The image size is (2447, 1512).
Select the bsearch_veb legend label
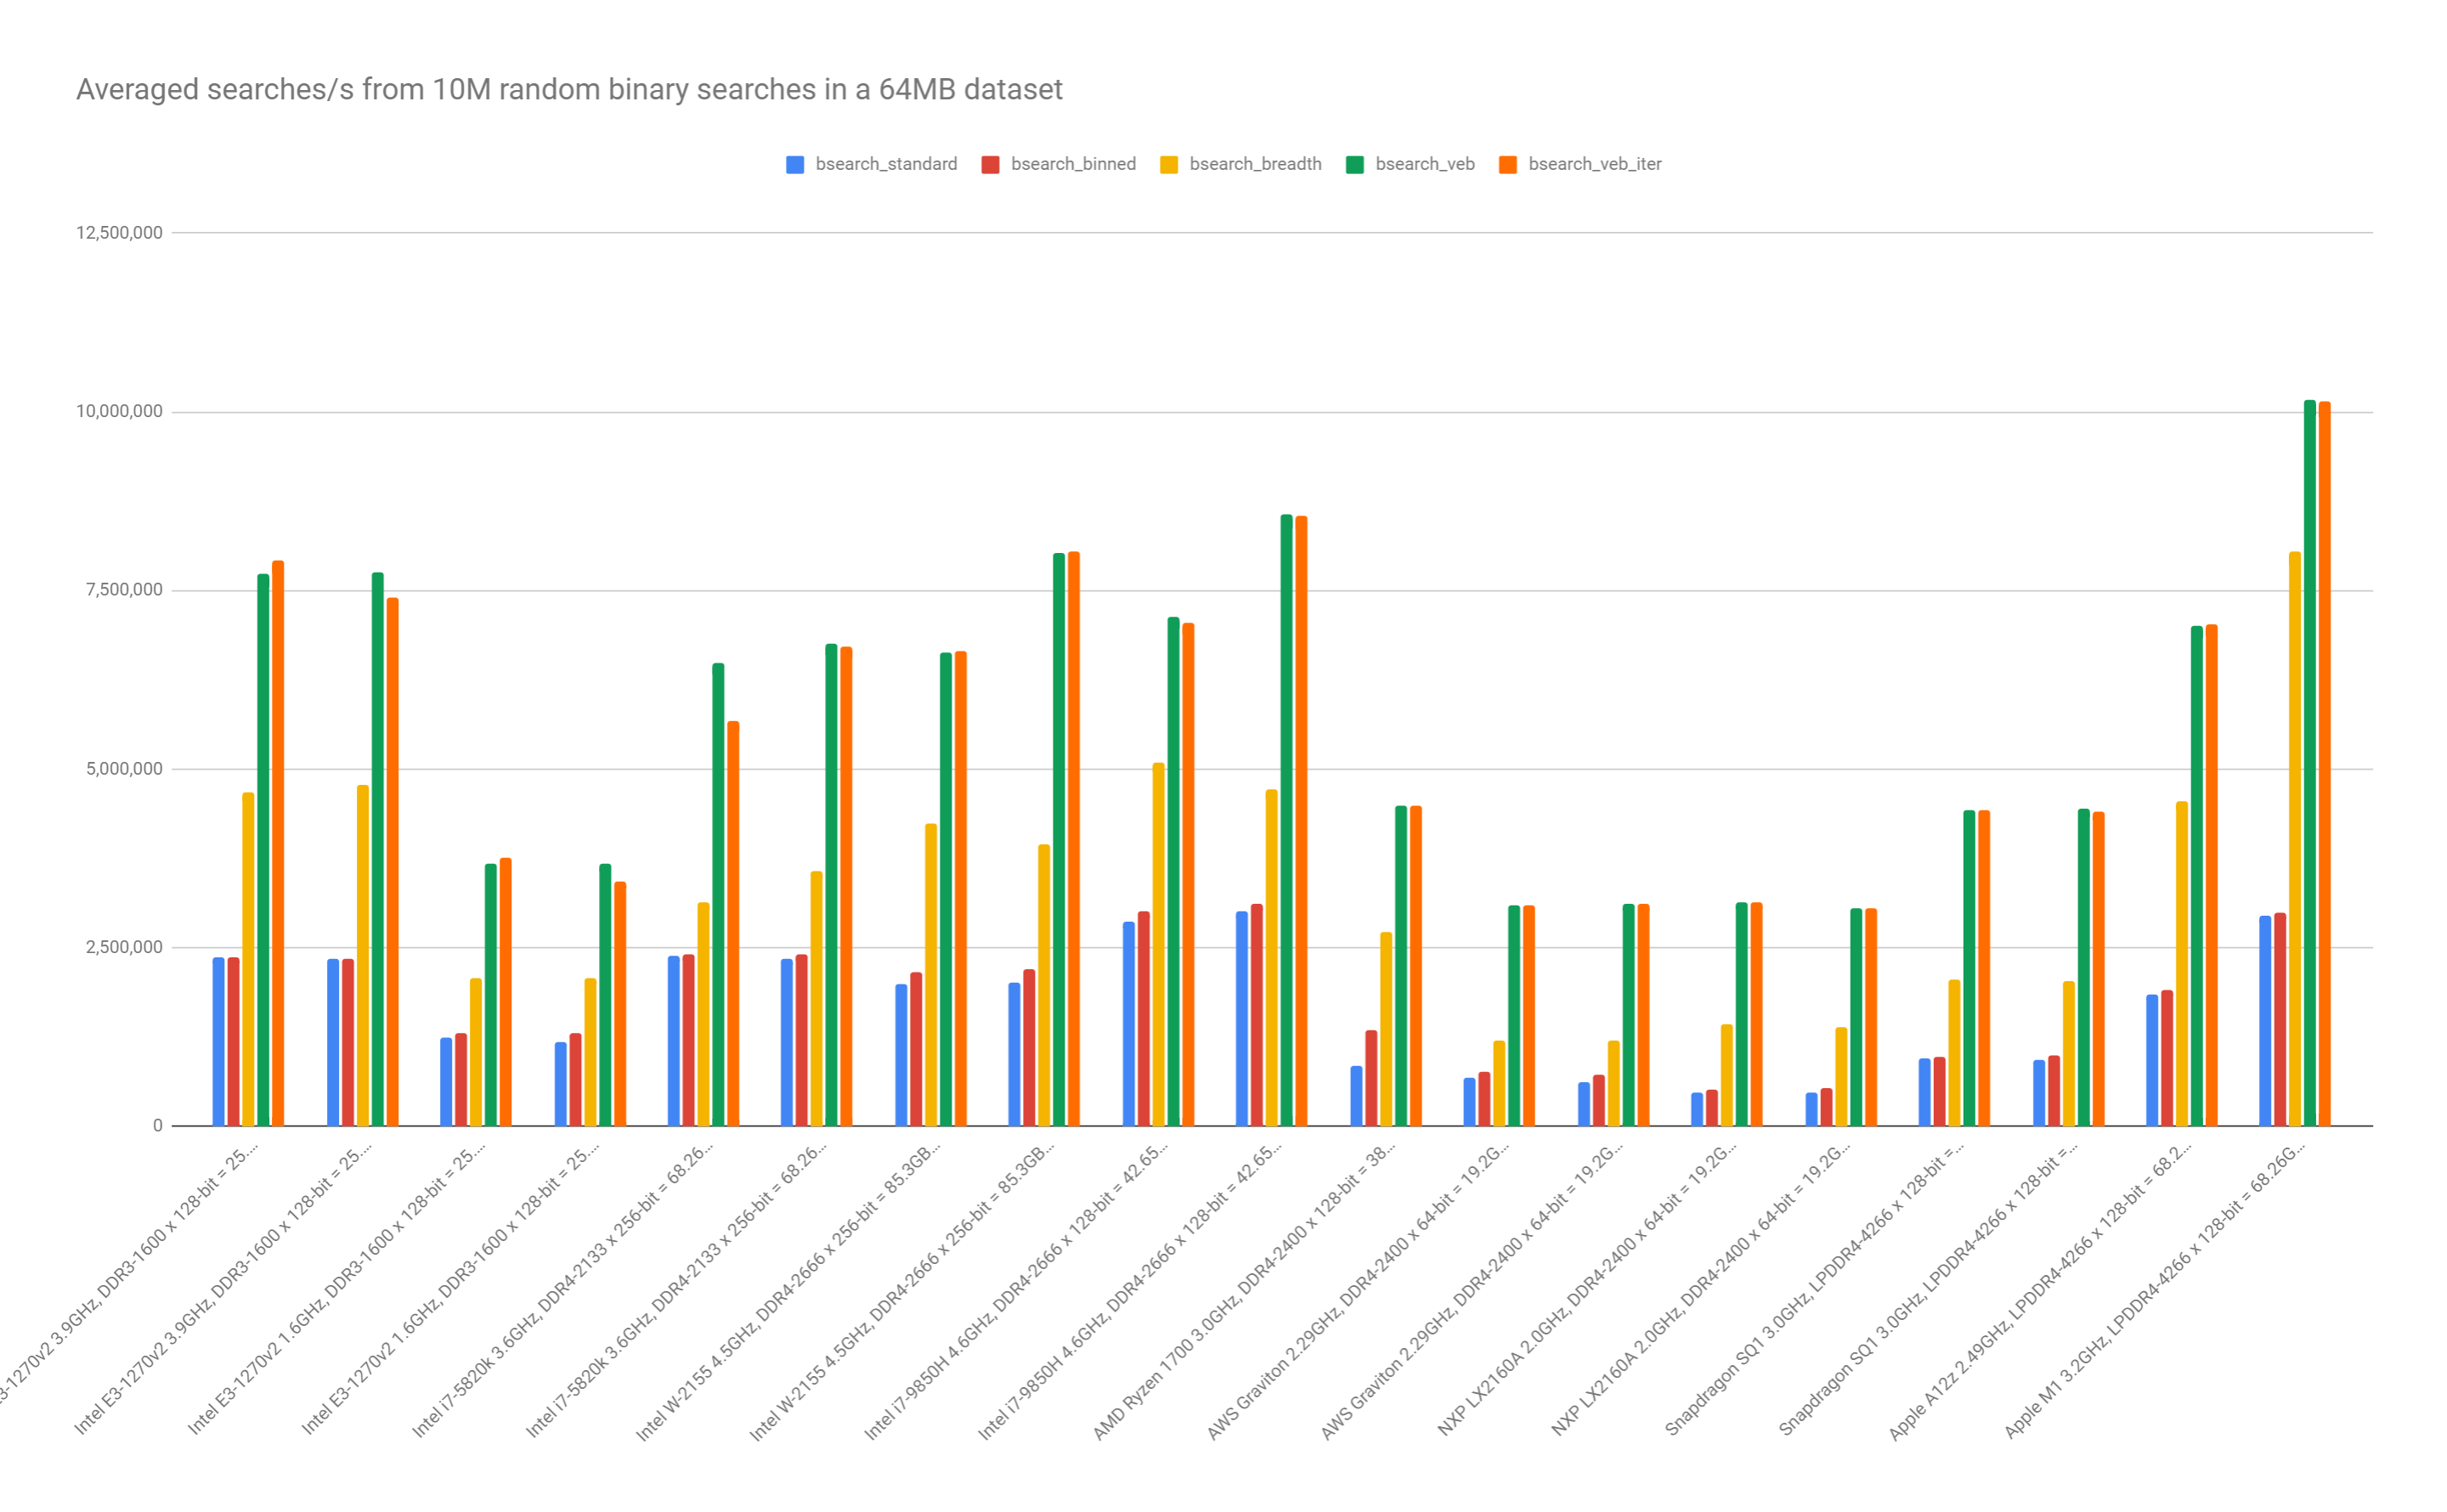tap(1424, 164)
